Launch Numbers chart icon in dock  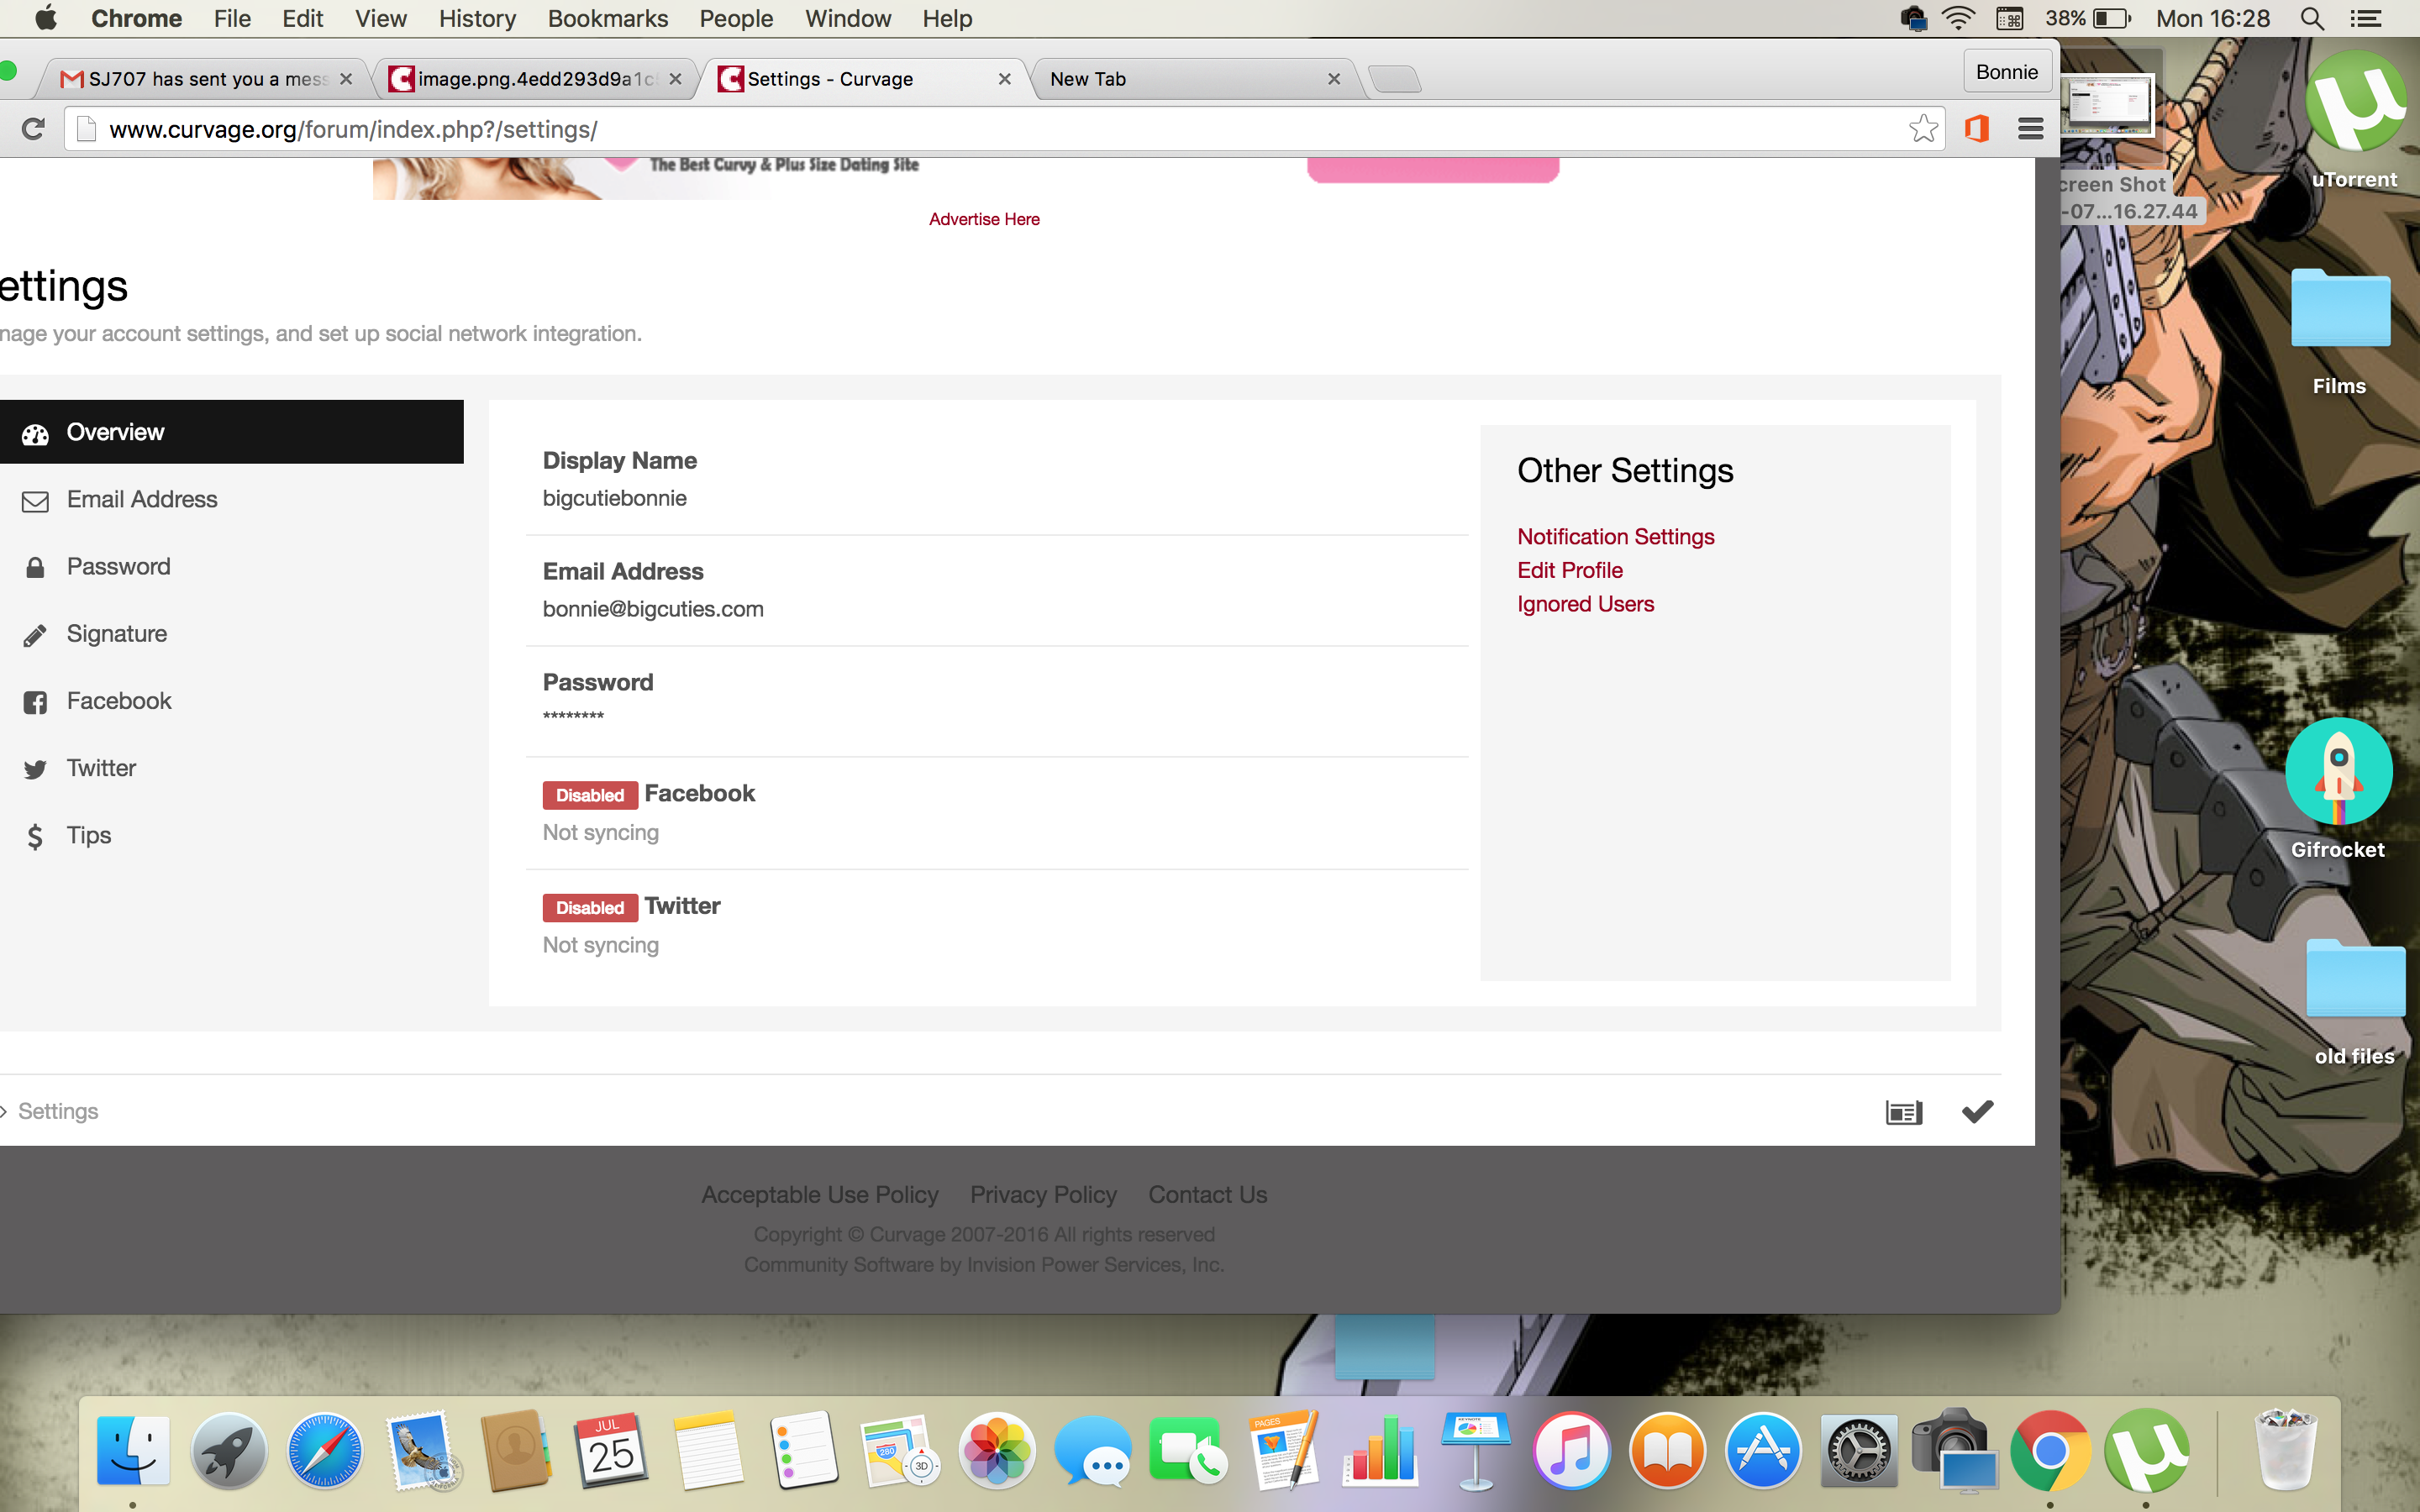click(x=1380, y=1450)
